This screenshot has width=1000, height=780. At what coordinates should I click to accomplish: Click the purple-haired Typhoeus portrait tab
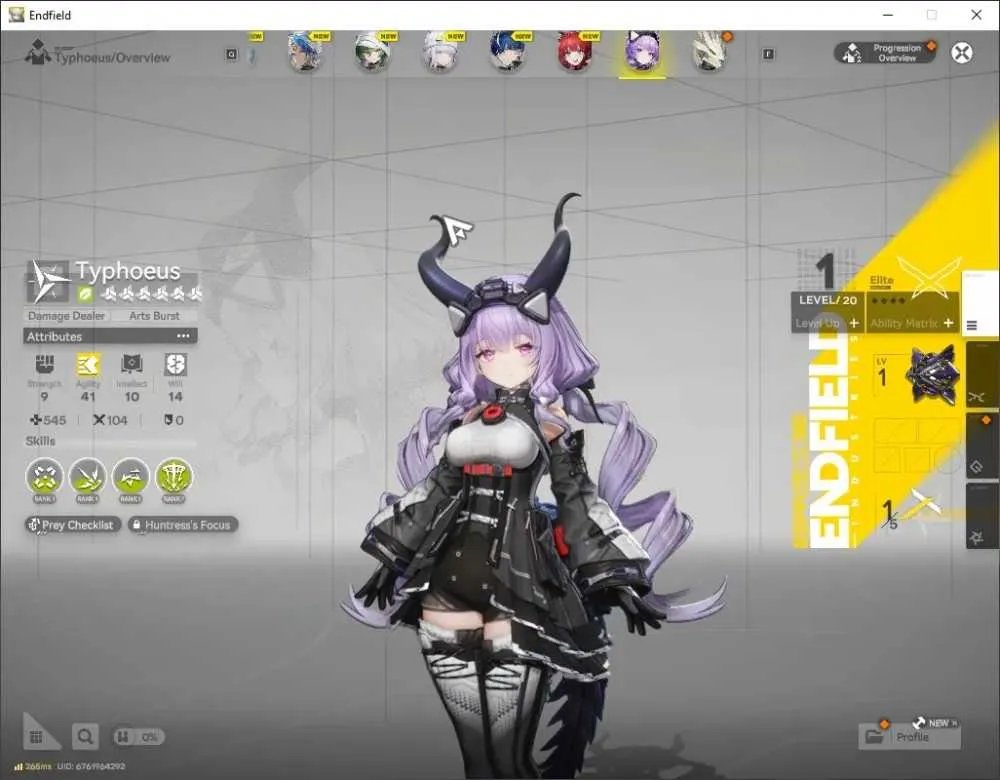click(x=642, y=52)
